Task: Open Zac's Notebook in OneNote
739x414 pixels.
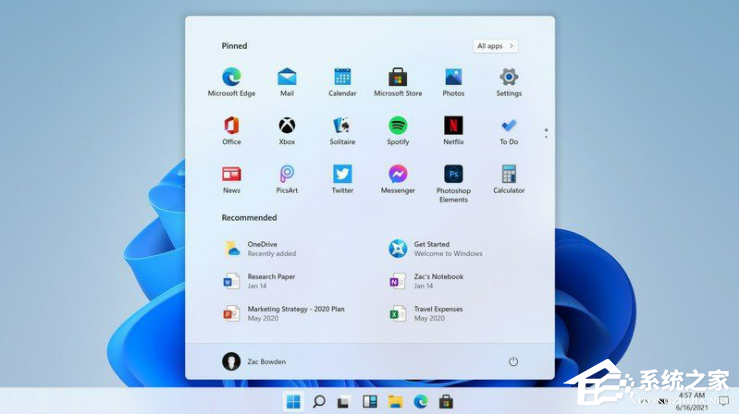Action: 426,281
